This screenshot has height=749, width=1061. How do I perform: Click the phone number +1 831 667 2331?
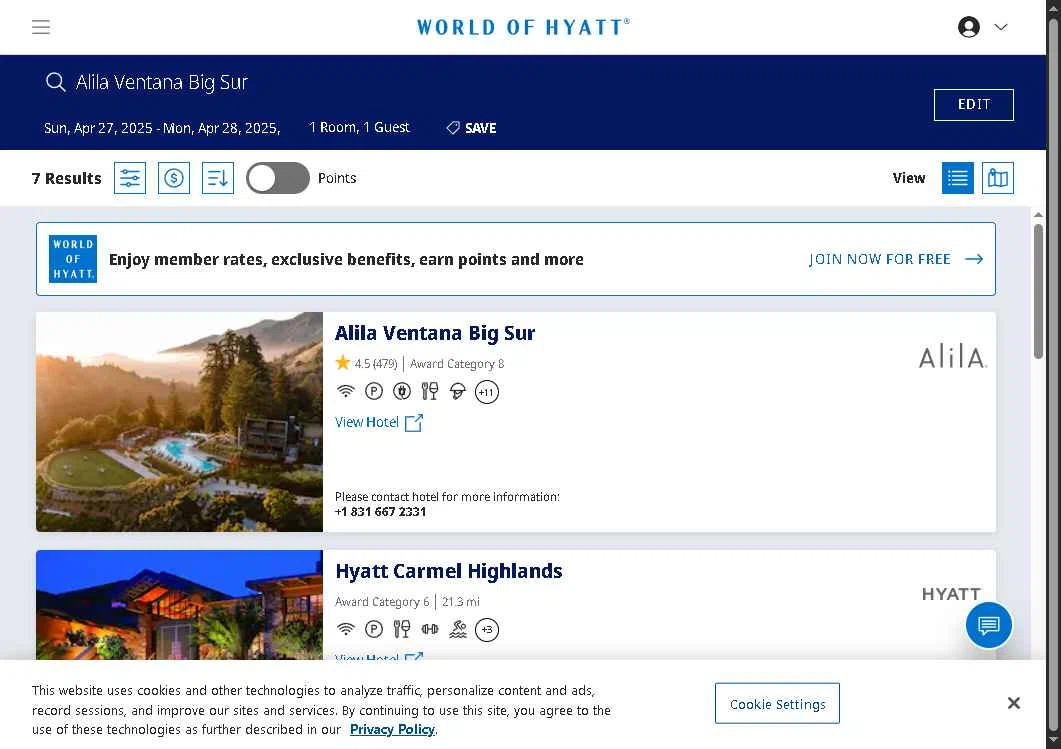click(380, 512)
